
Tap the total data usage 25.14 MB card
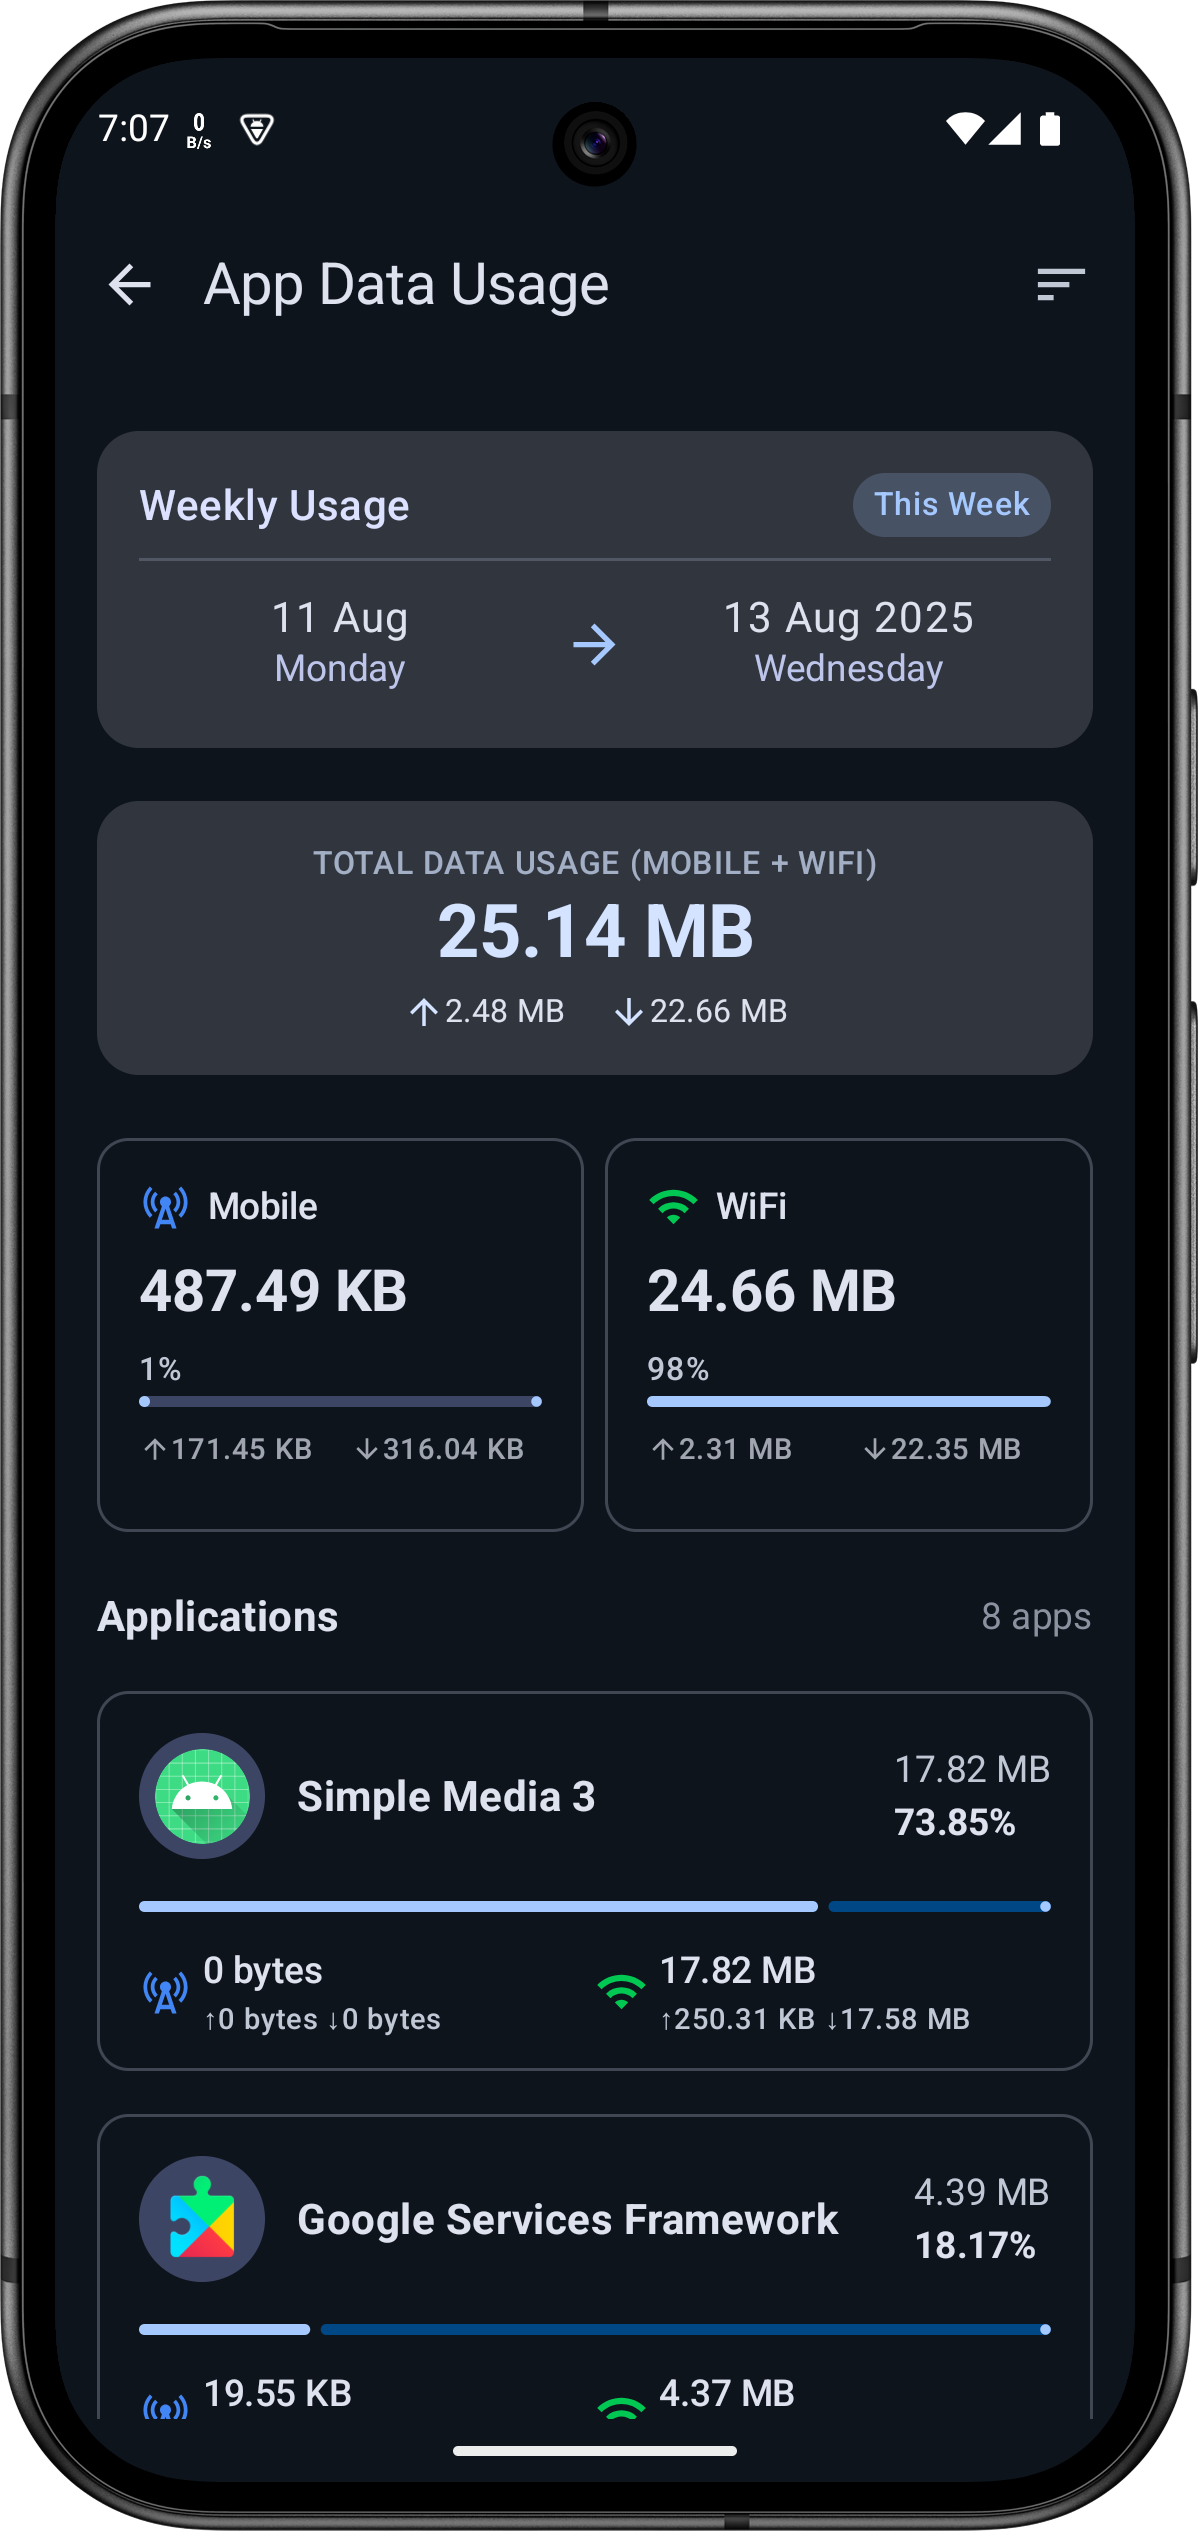click(594, 937)
